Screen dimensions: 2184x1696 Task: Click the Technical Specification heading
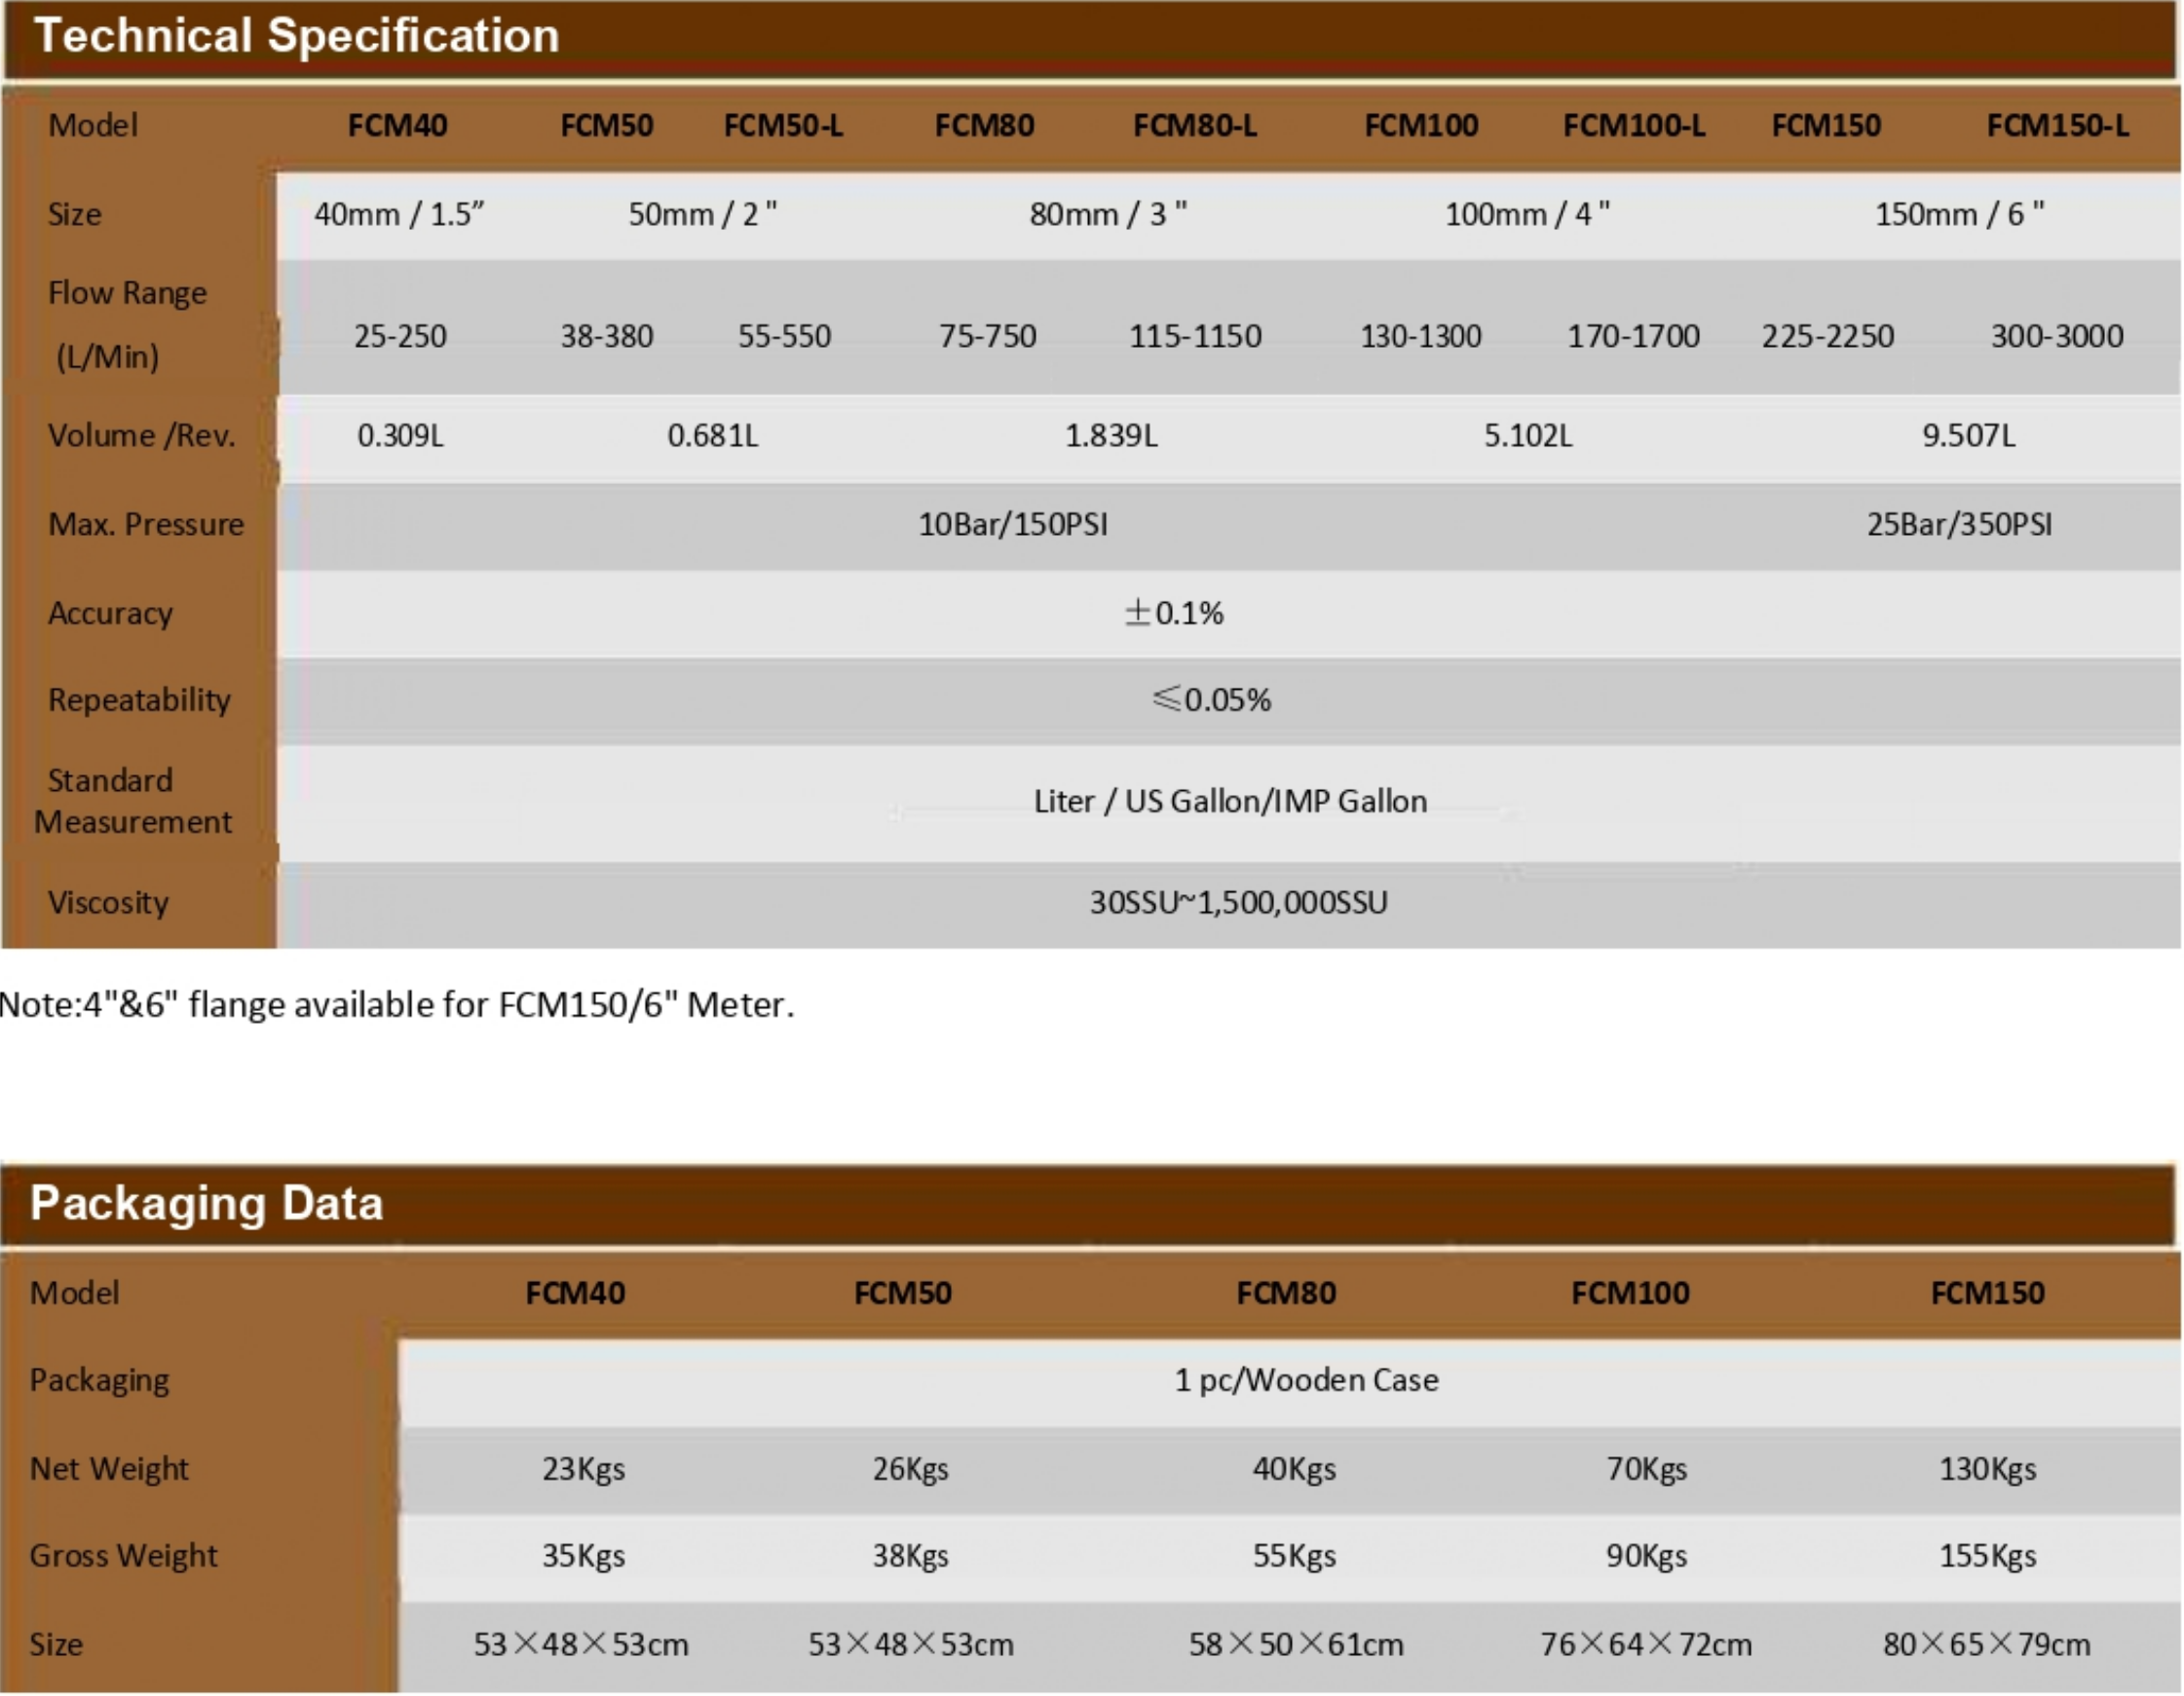point(297,36)
